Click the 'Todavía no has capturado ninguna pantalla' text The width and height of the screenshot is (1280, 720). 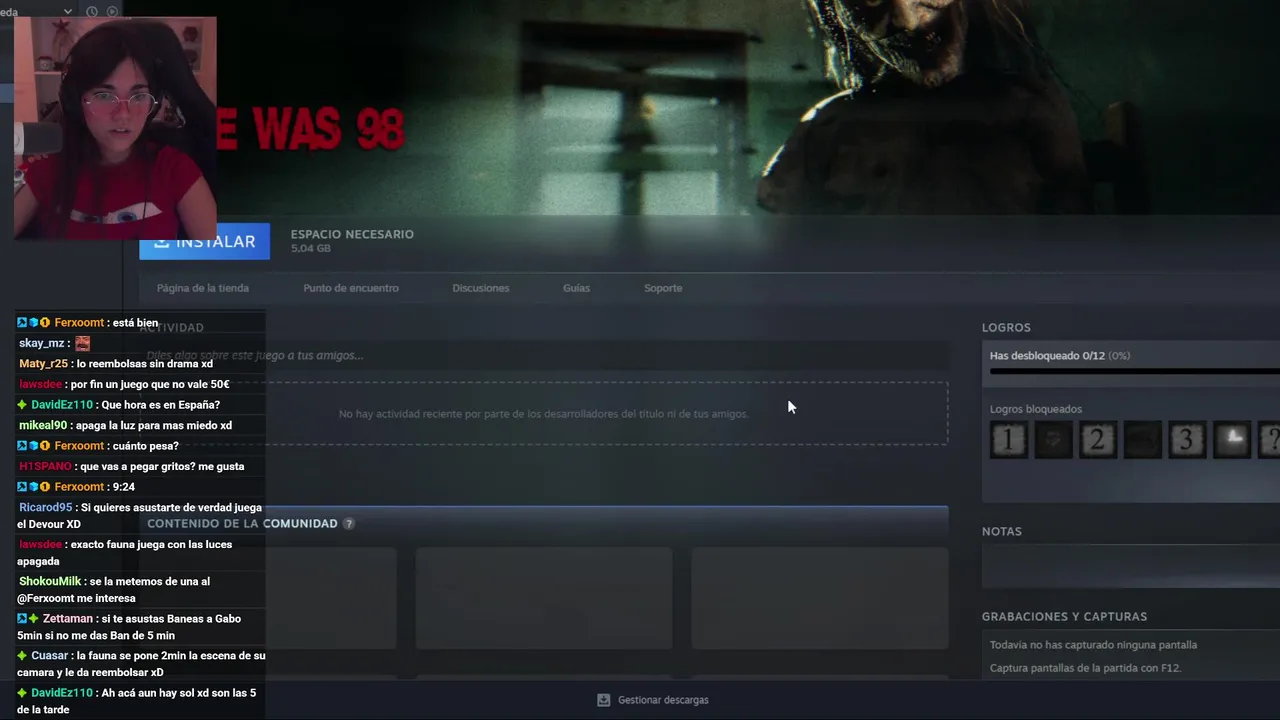click(1093, 645)
